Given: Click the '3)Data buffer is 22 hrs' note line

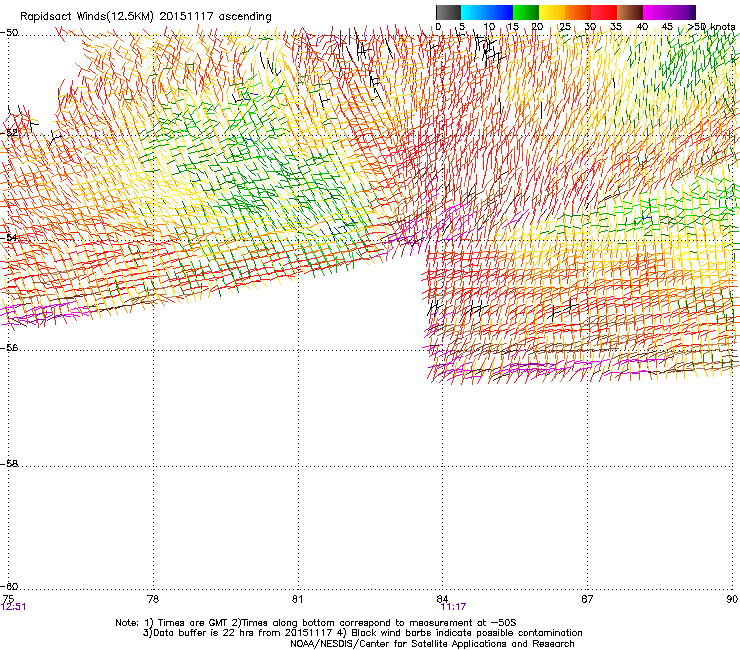Looking at the screenshot, I should [x=362, y=633].
